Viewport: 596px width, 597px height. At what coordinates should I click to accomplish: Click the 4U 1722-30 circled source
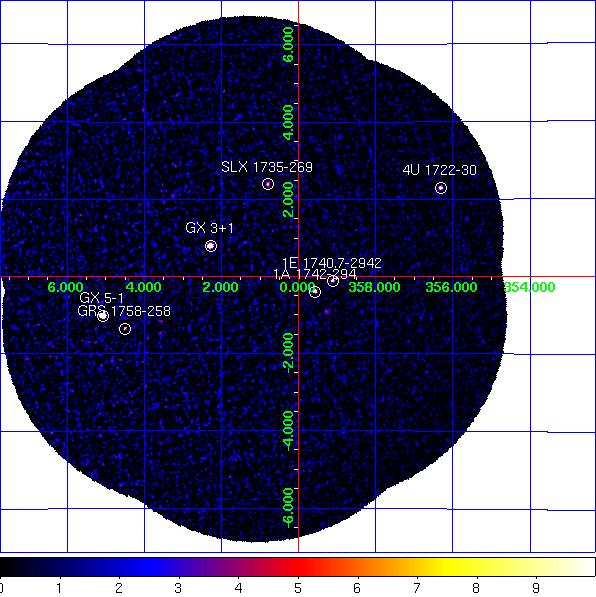(x=441, y=188)
